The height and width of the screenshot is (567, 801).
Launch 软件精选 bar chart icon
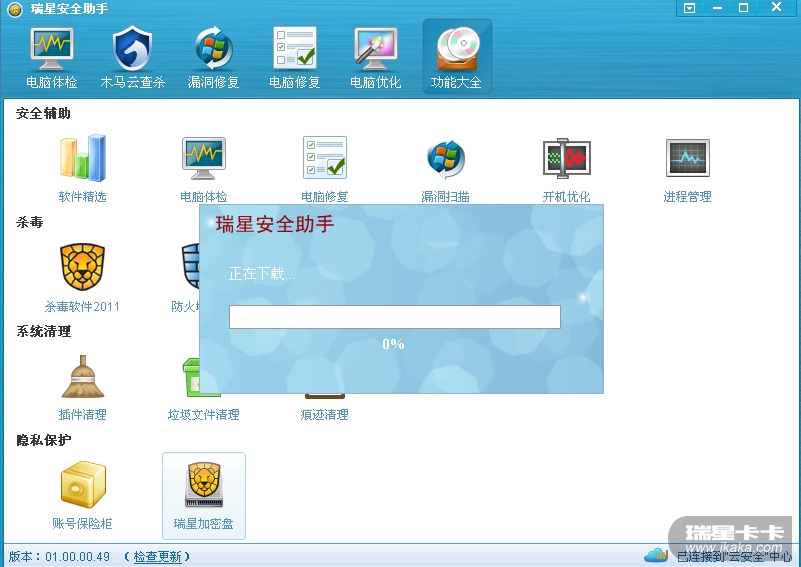pyautogui.click(x=83, y=158)
